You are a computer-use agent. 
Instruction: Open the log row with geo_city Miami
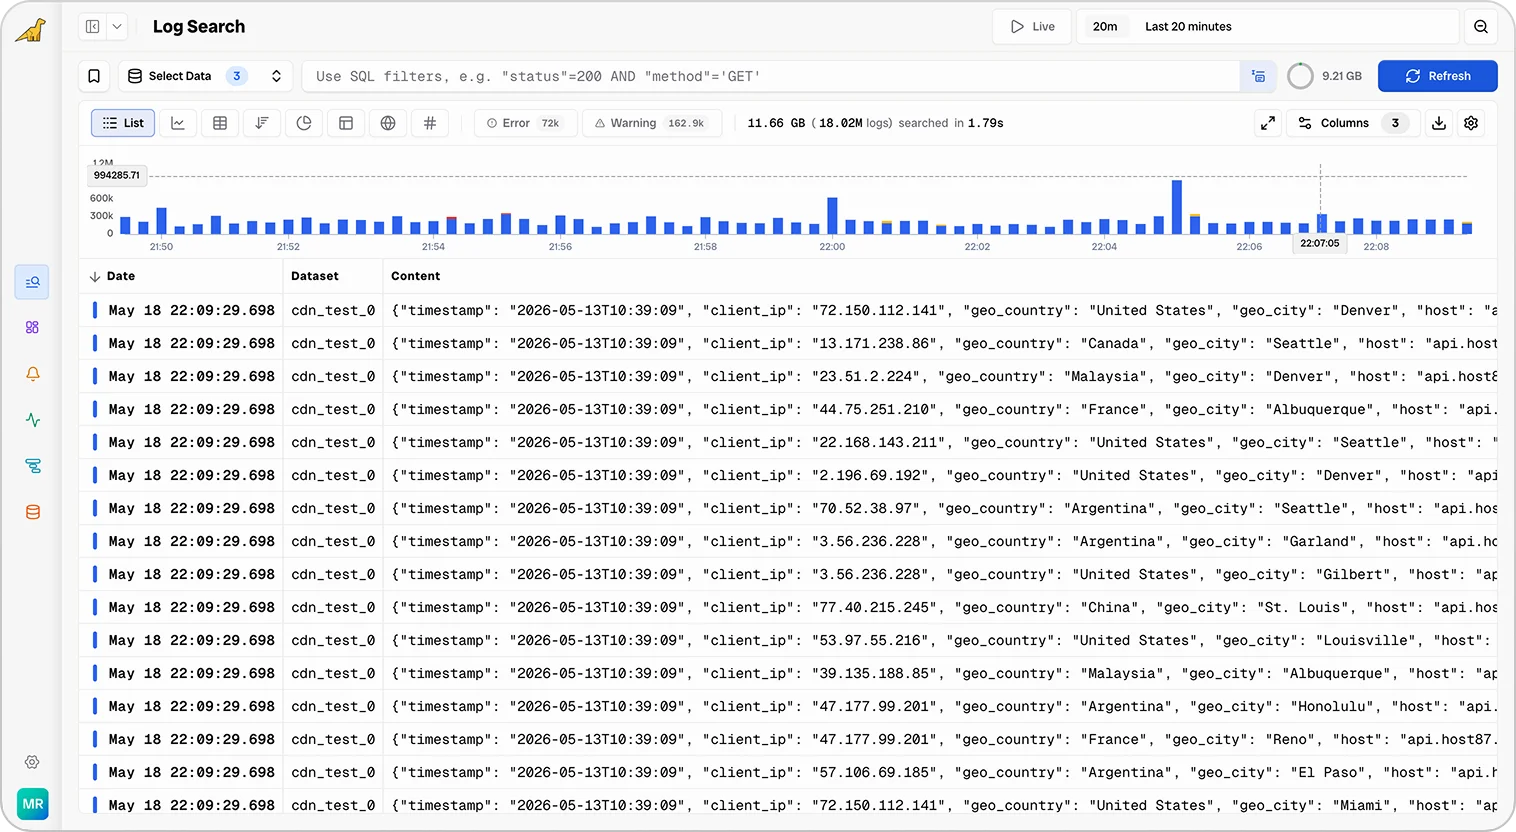[788, 805]
